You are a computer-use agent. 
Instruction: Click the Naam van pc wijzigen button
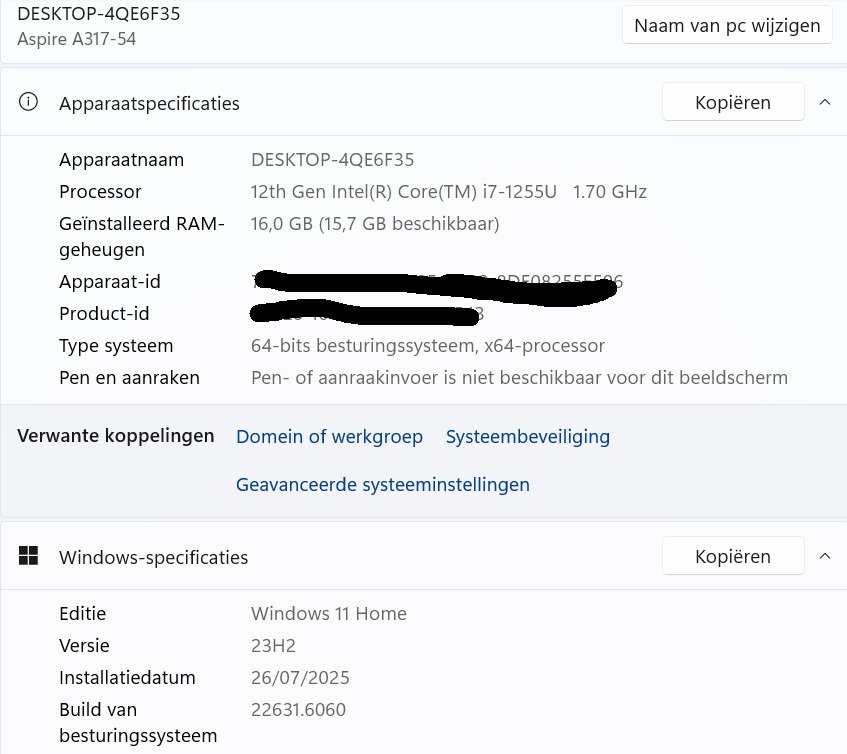coord(727,25)
